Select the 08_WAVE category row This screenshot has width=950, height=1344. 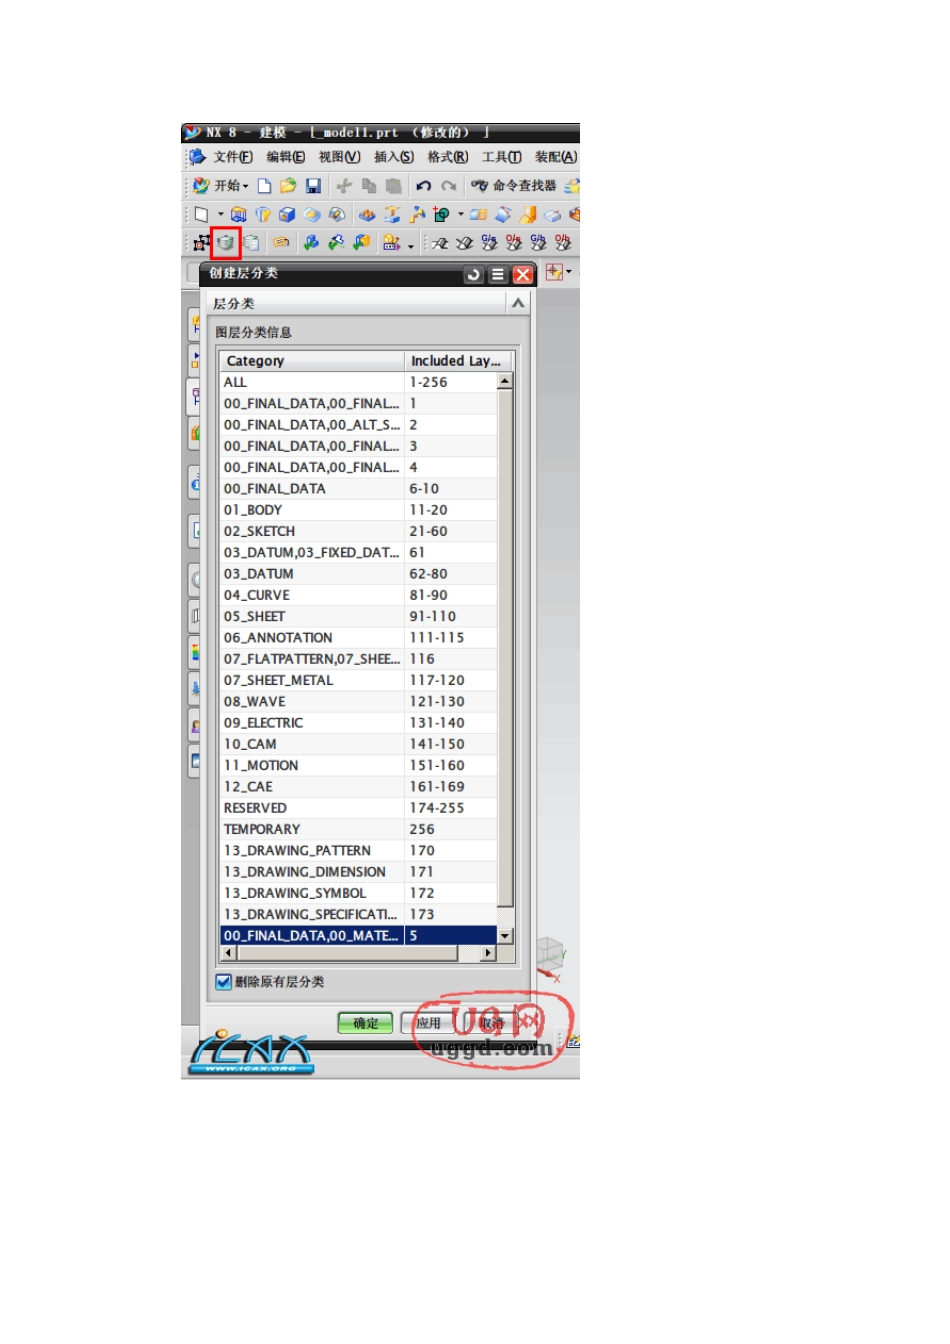[x=359, y=702]
